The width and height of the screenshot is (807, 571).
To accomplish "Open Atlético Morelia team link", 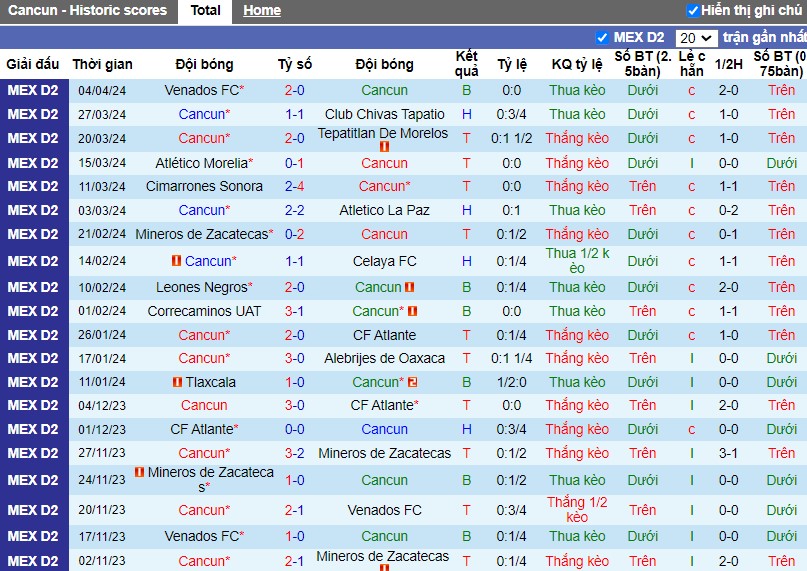I will coord(201,163).
